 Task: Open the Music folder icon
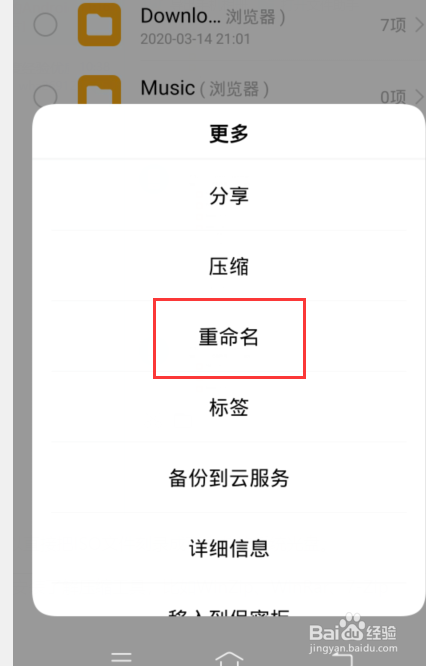(99, 90)
